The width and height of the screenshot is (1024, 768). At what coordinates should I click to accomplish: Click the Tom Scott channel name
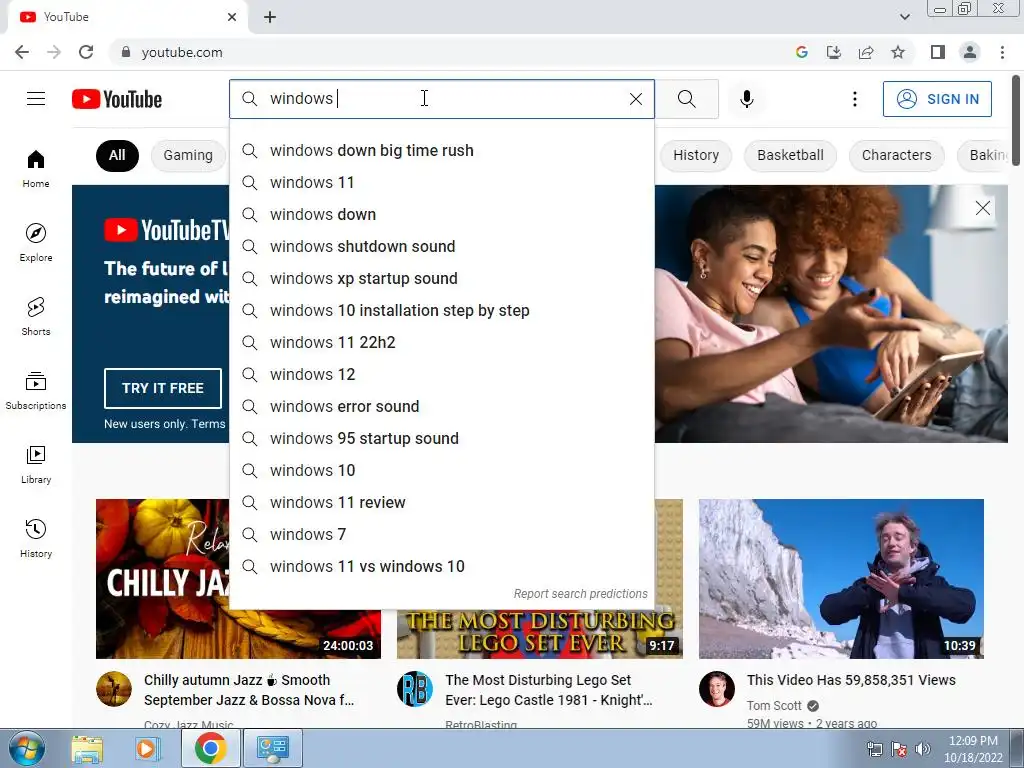tap(774, 705)
